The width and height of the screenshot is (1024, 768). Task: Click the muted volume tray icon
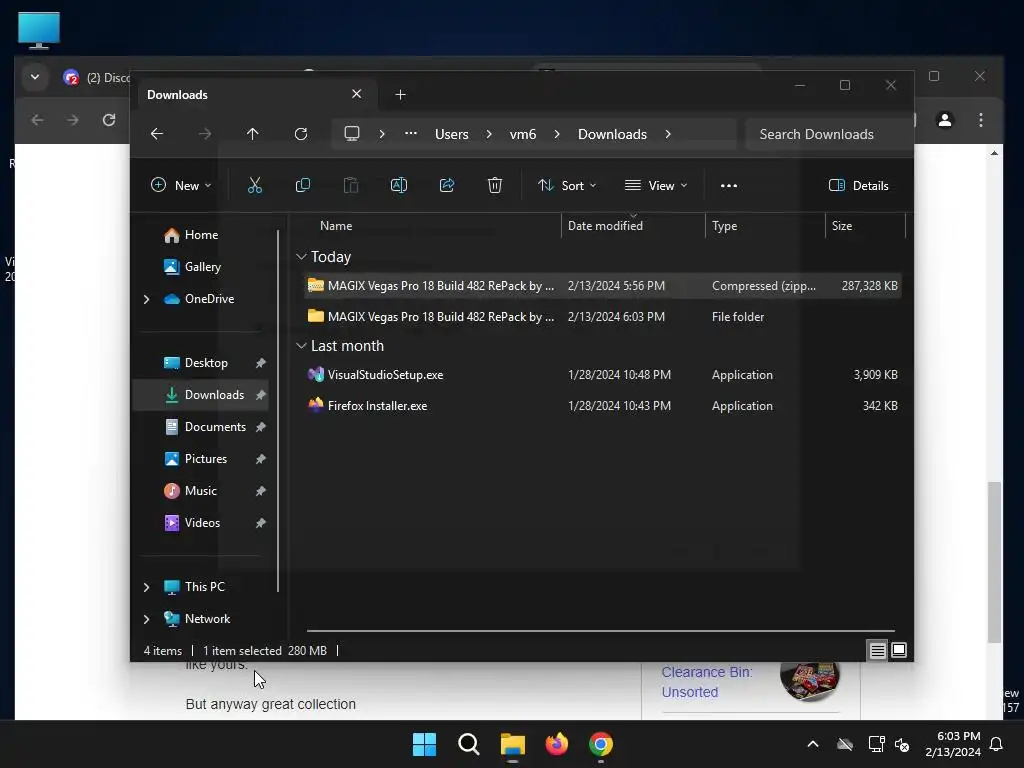tap(902, 744)
